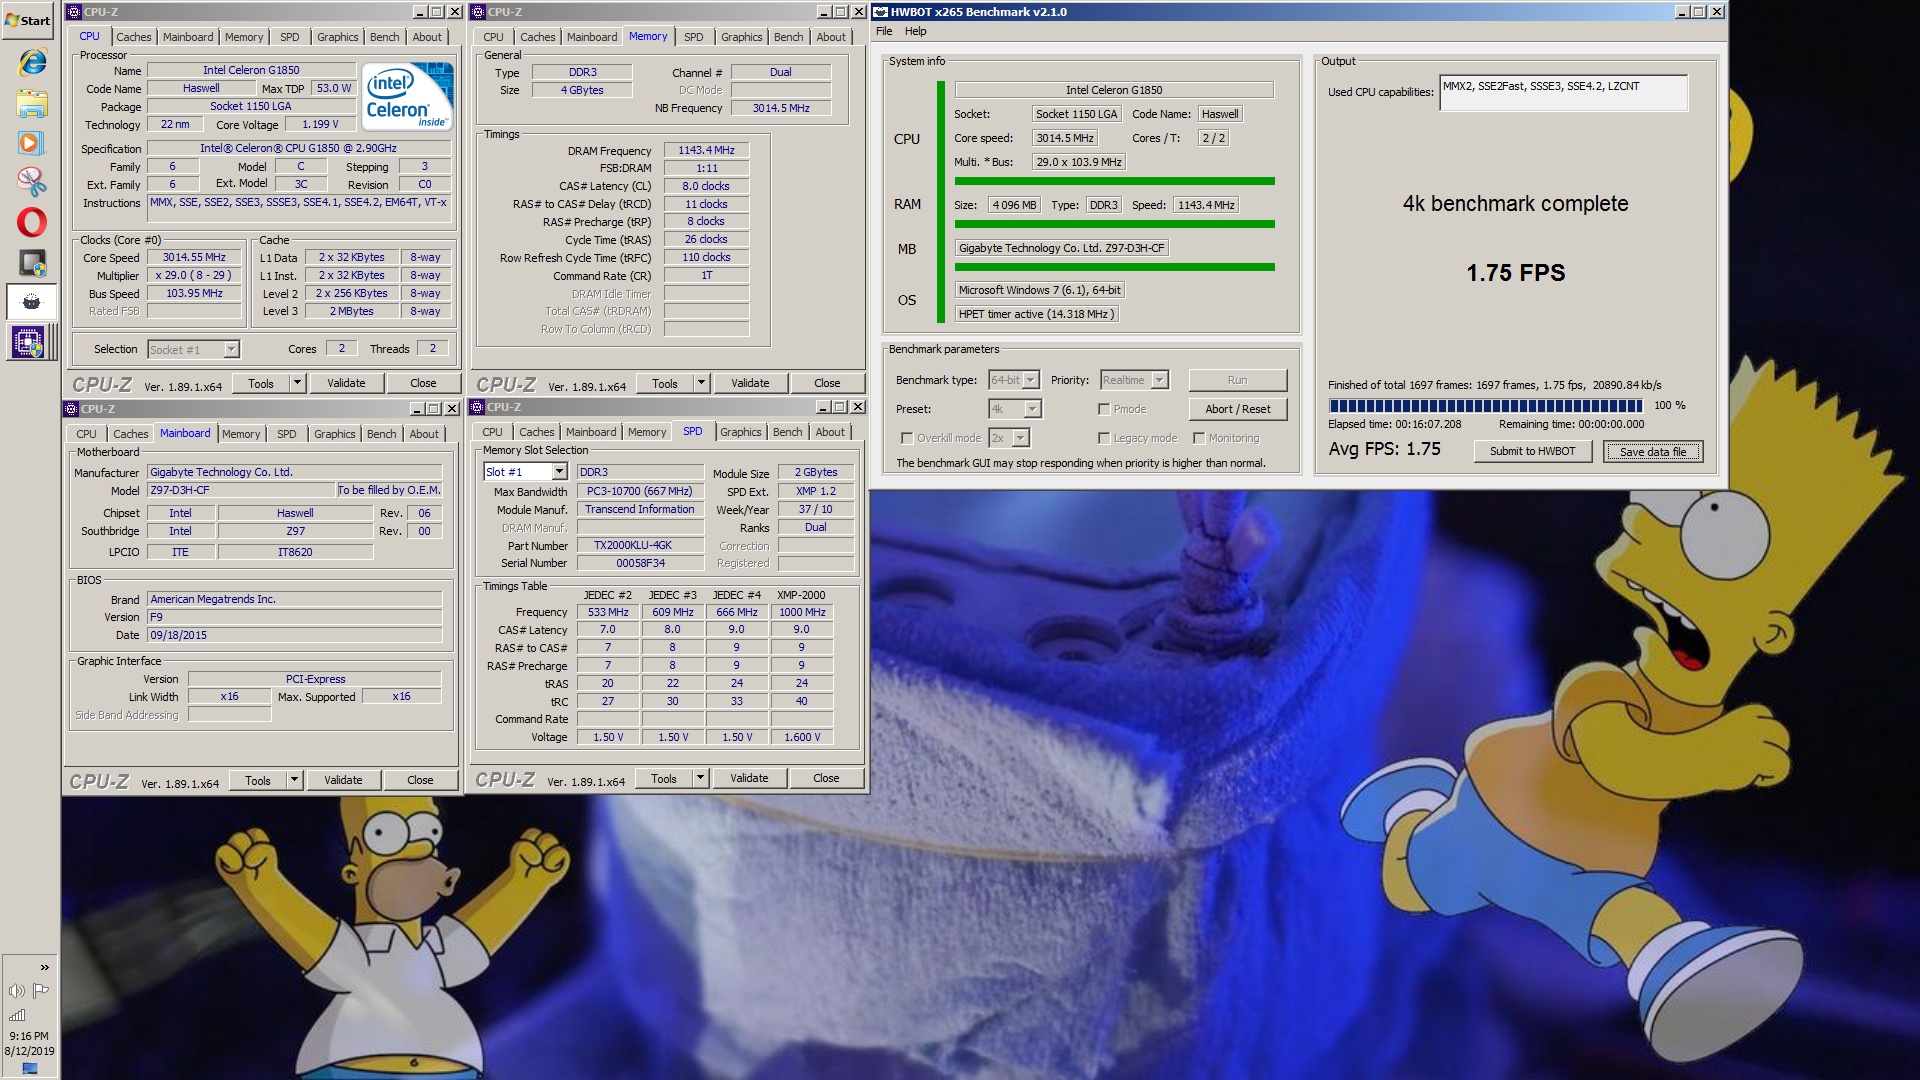Click Submit to HWBOT button
This screenshot has height=1080, width=1920.
(x=1532, y=451)
